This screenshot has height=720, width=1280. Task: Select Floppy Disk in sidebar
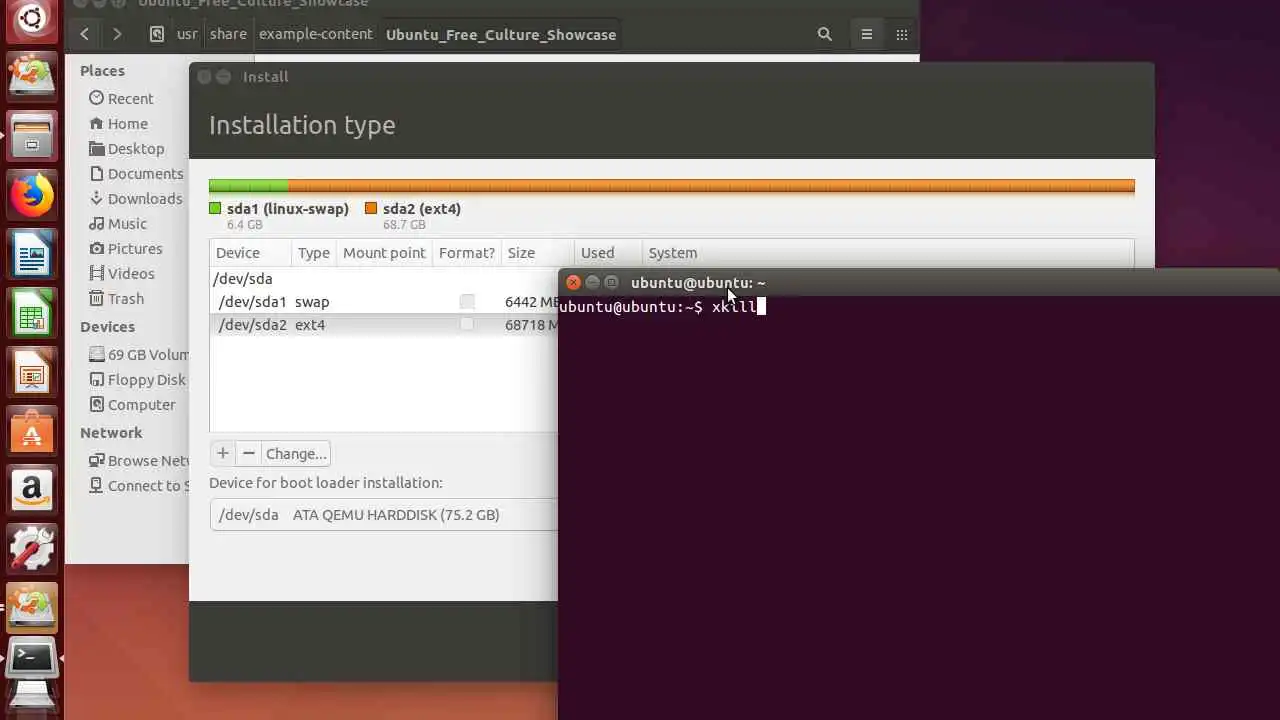click(138, 379)
